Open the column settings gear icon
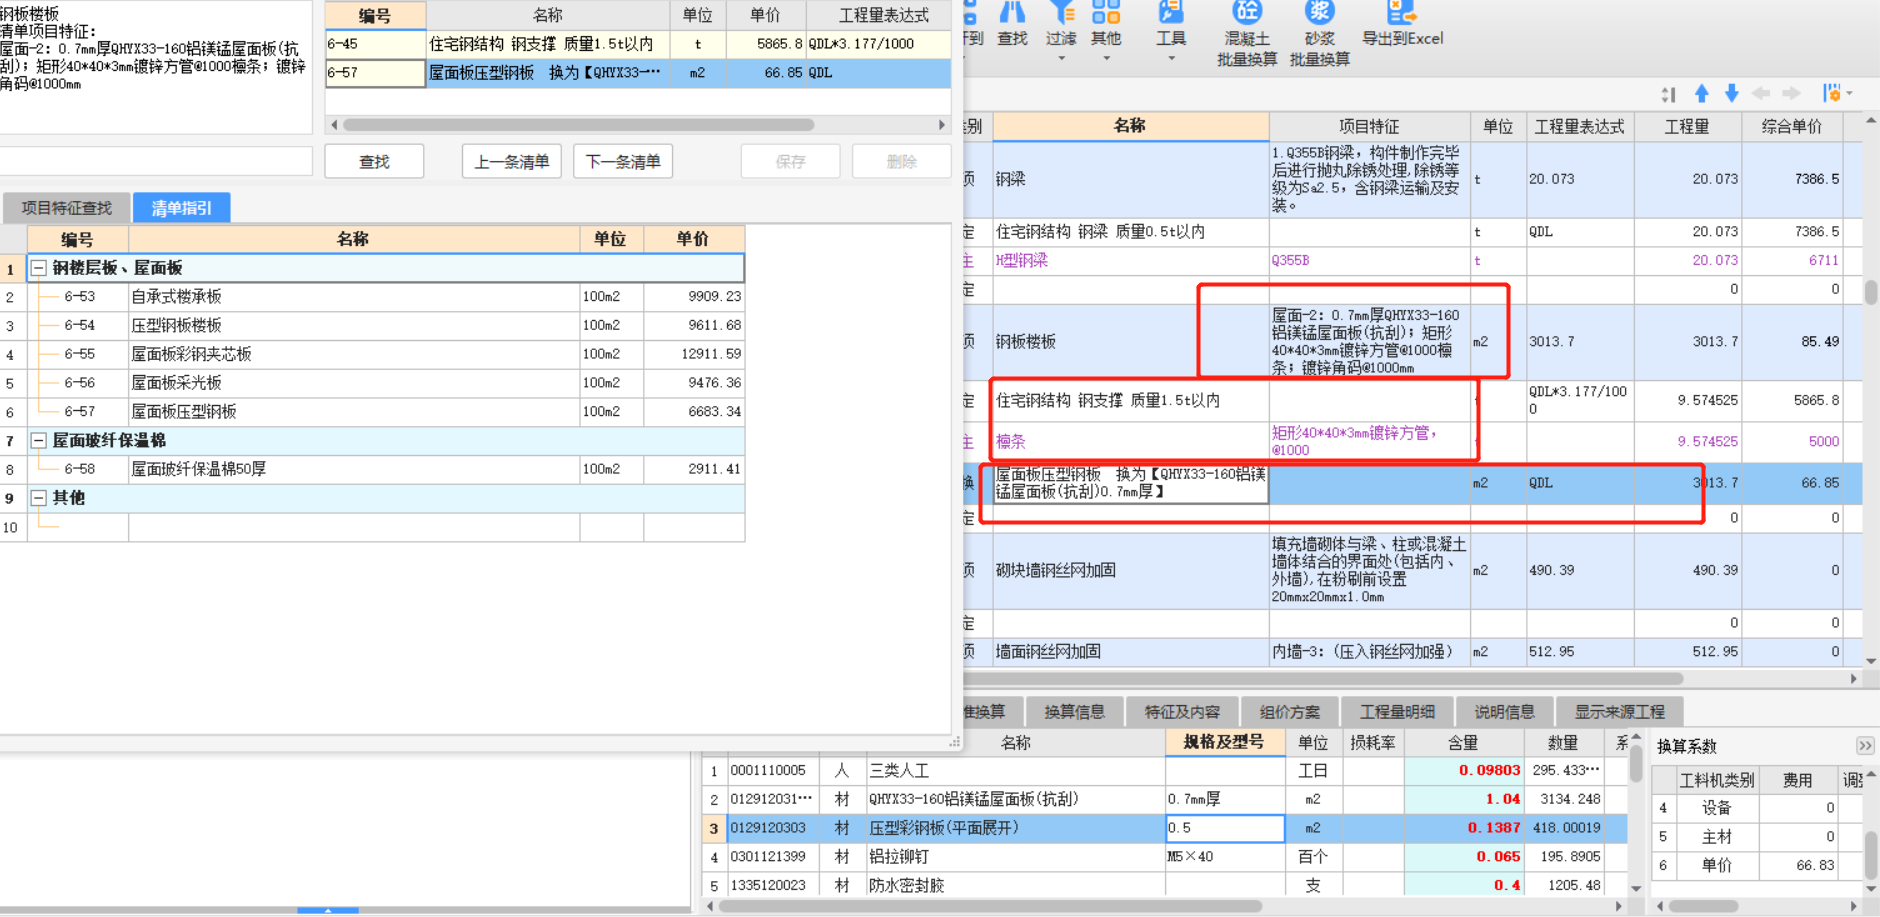This screenshot has height=917, width=1880. click(1833, 94)
